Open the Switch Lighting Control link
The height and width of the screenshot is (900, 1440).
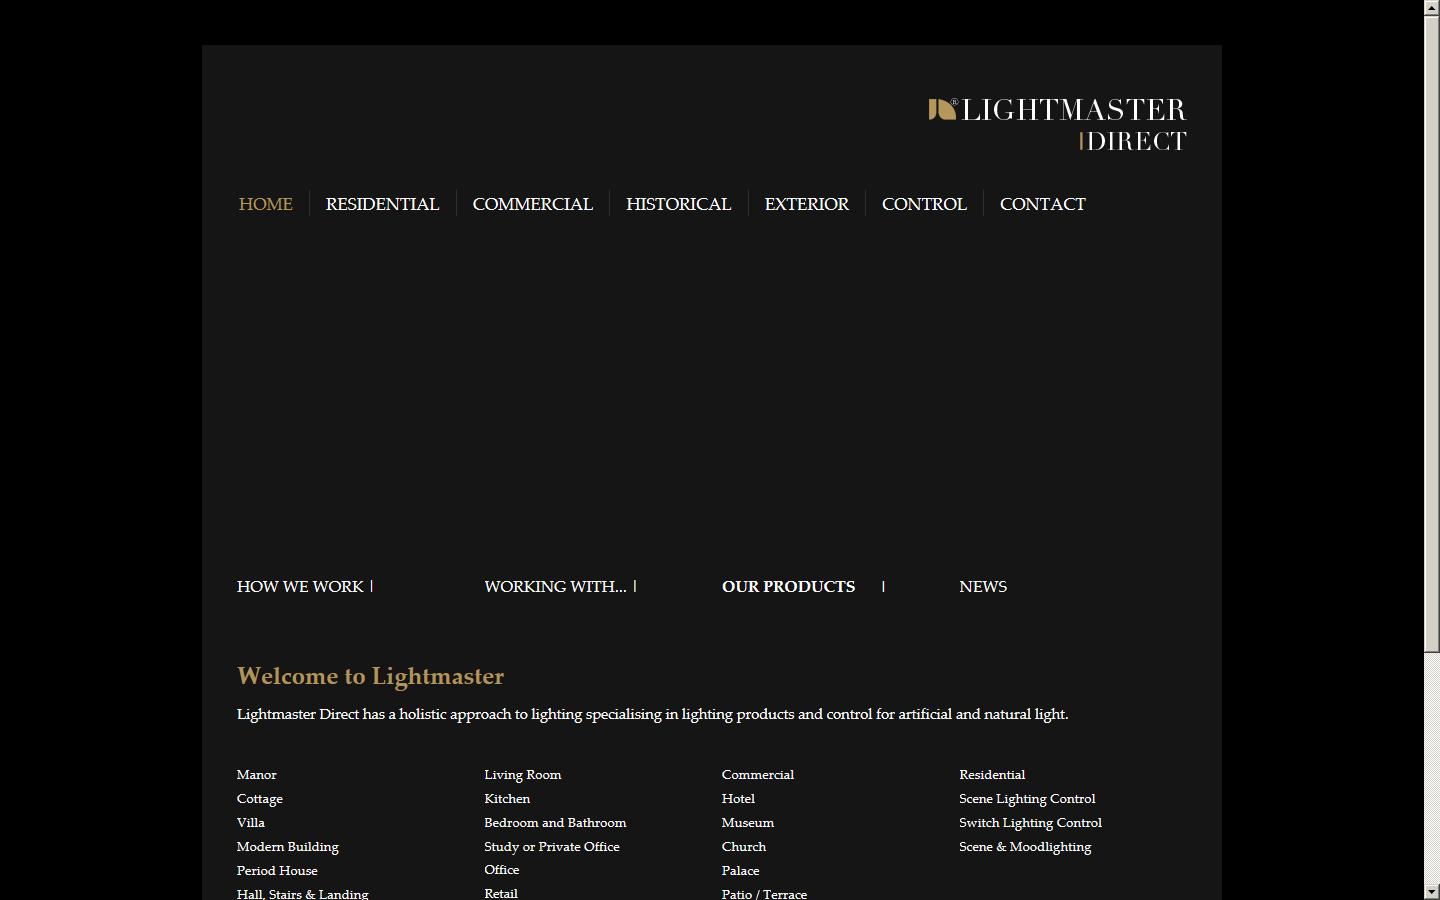1030,822
